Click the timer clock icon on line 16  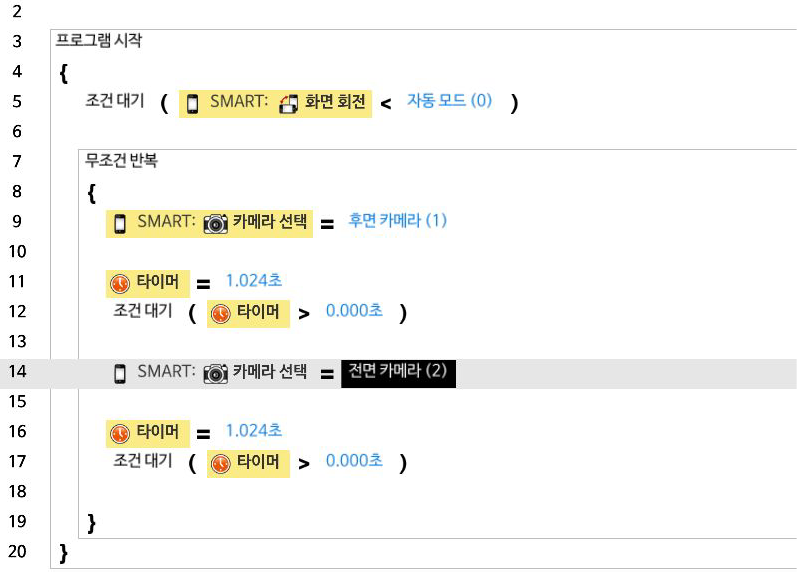point(120,433)
